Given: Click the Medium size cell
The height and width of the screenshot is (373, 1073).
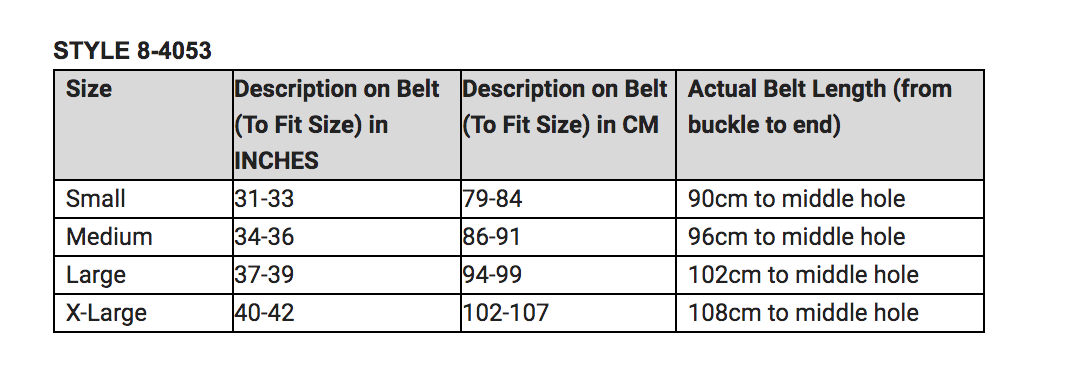Looking at the screenshot, I should [x=143, y=237].
